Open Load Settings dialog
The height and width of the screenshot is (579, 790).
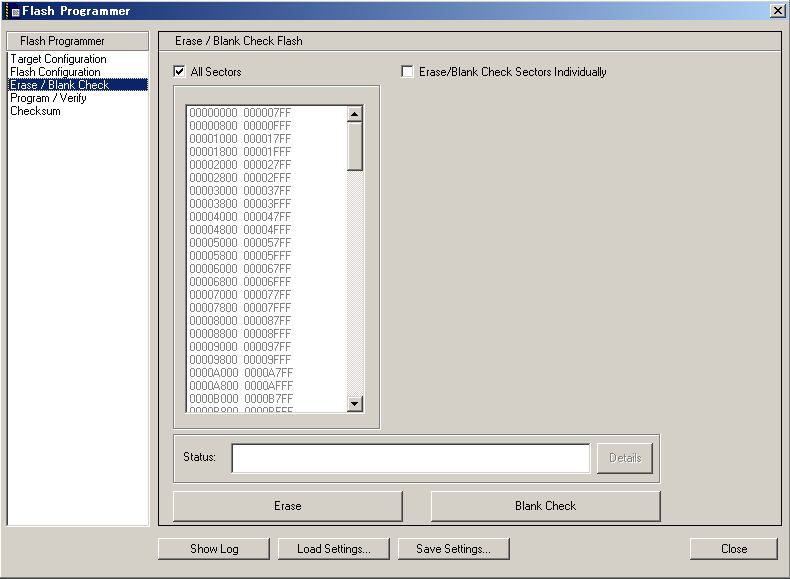coord(333,549)
